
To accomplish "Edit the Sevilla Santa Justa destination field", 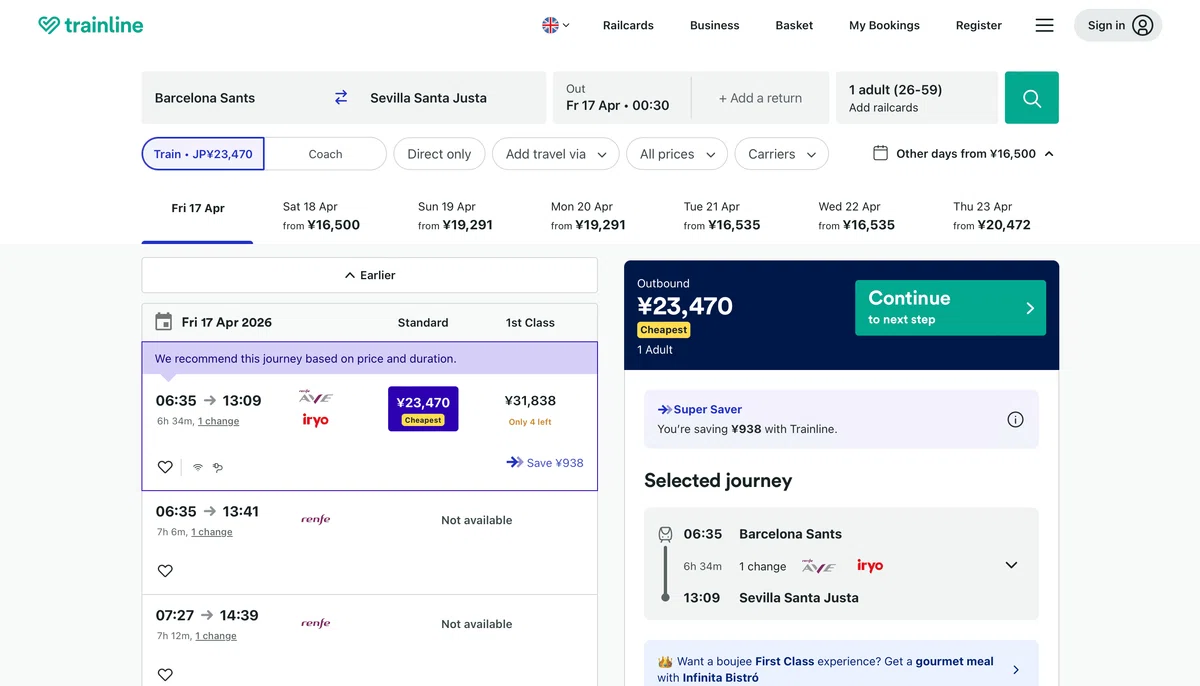I will pyautogui.click(x=450, y=97).
